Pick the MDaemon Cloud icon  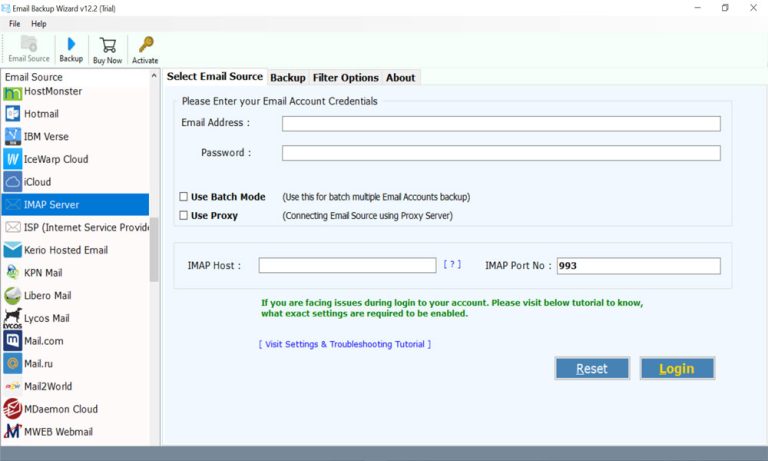(x=13, y=409)
